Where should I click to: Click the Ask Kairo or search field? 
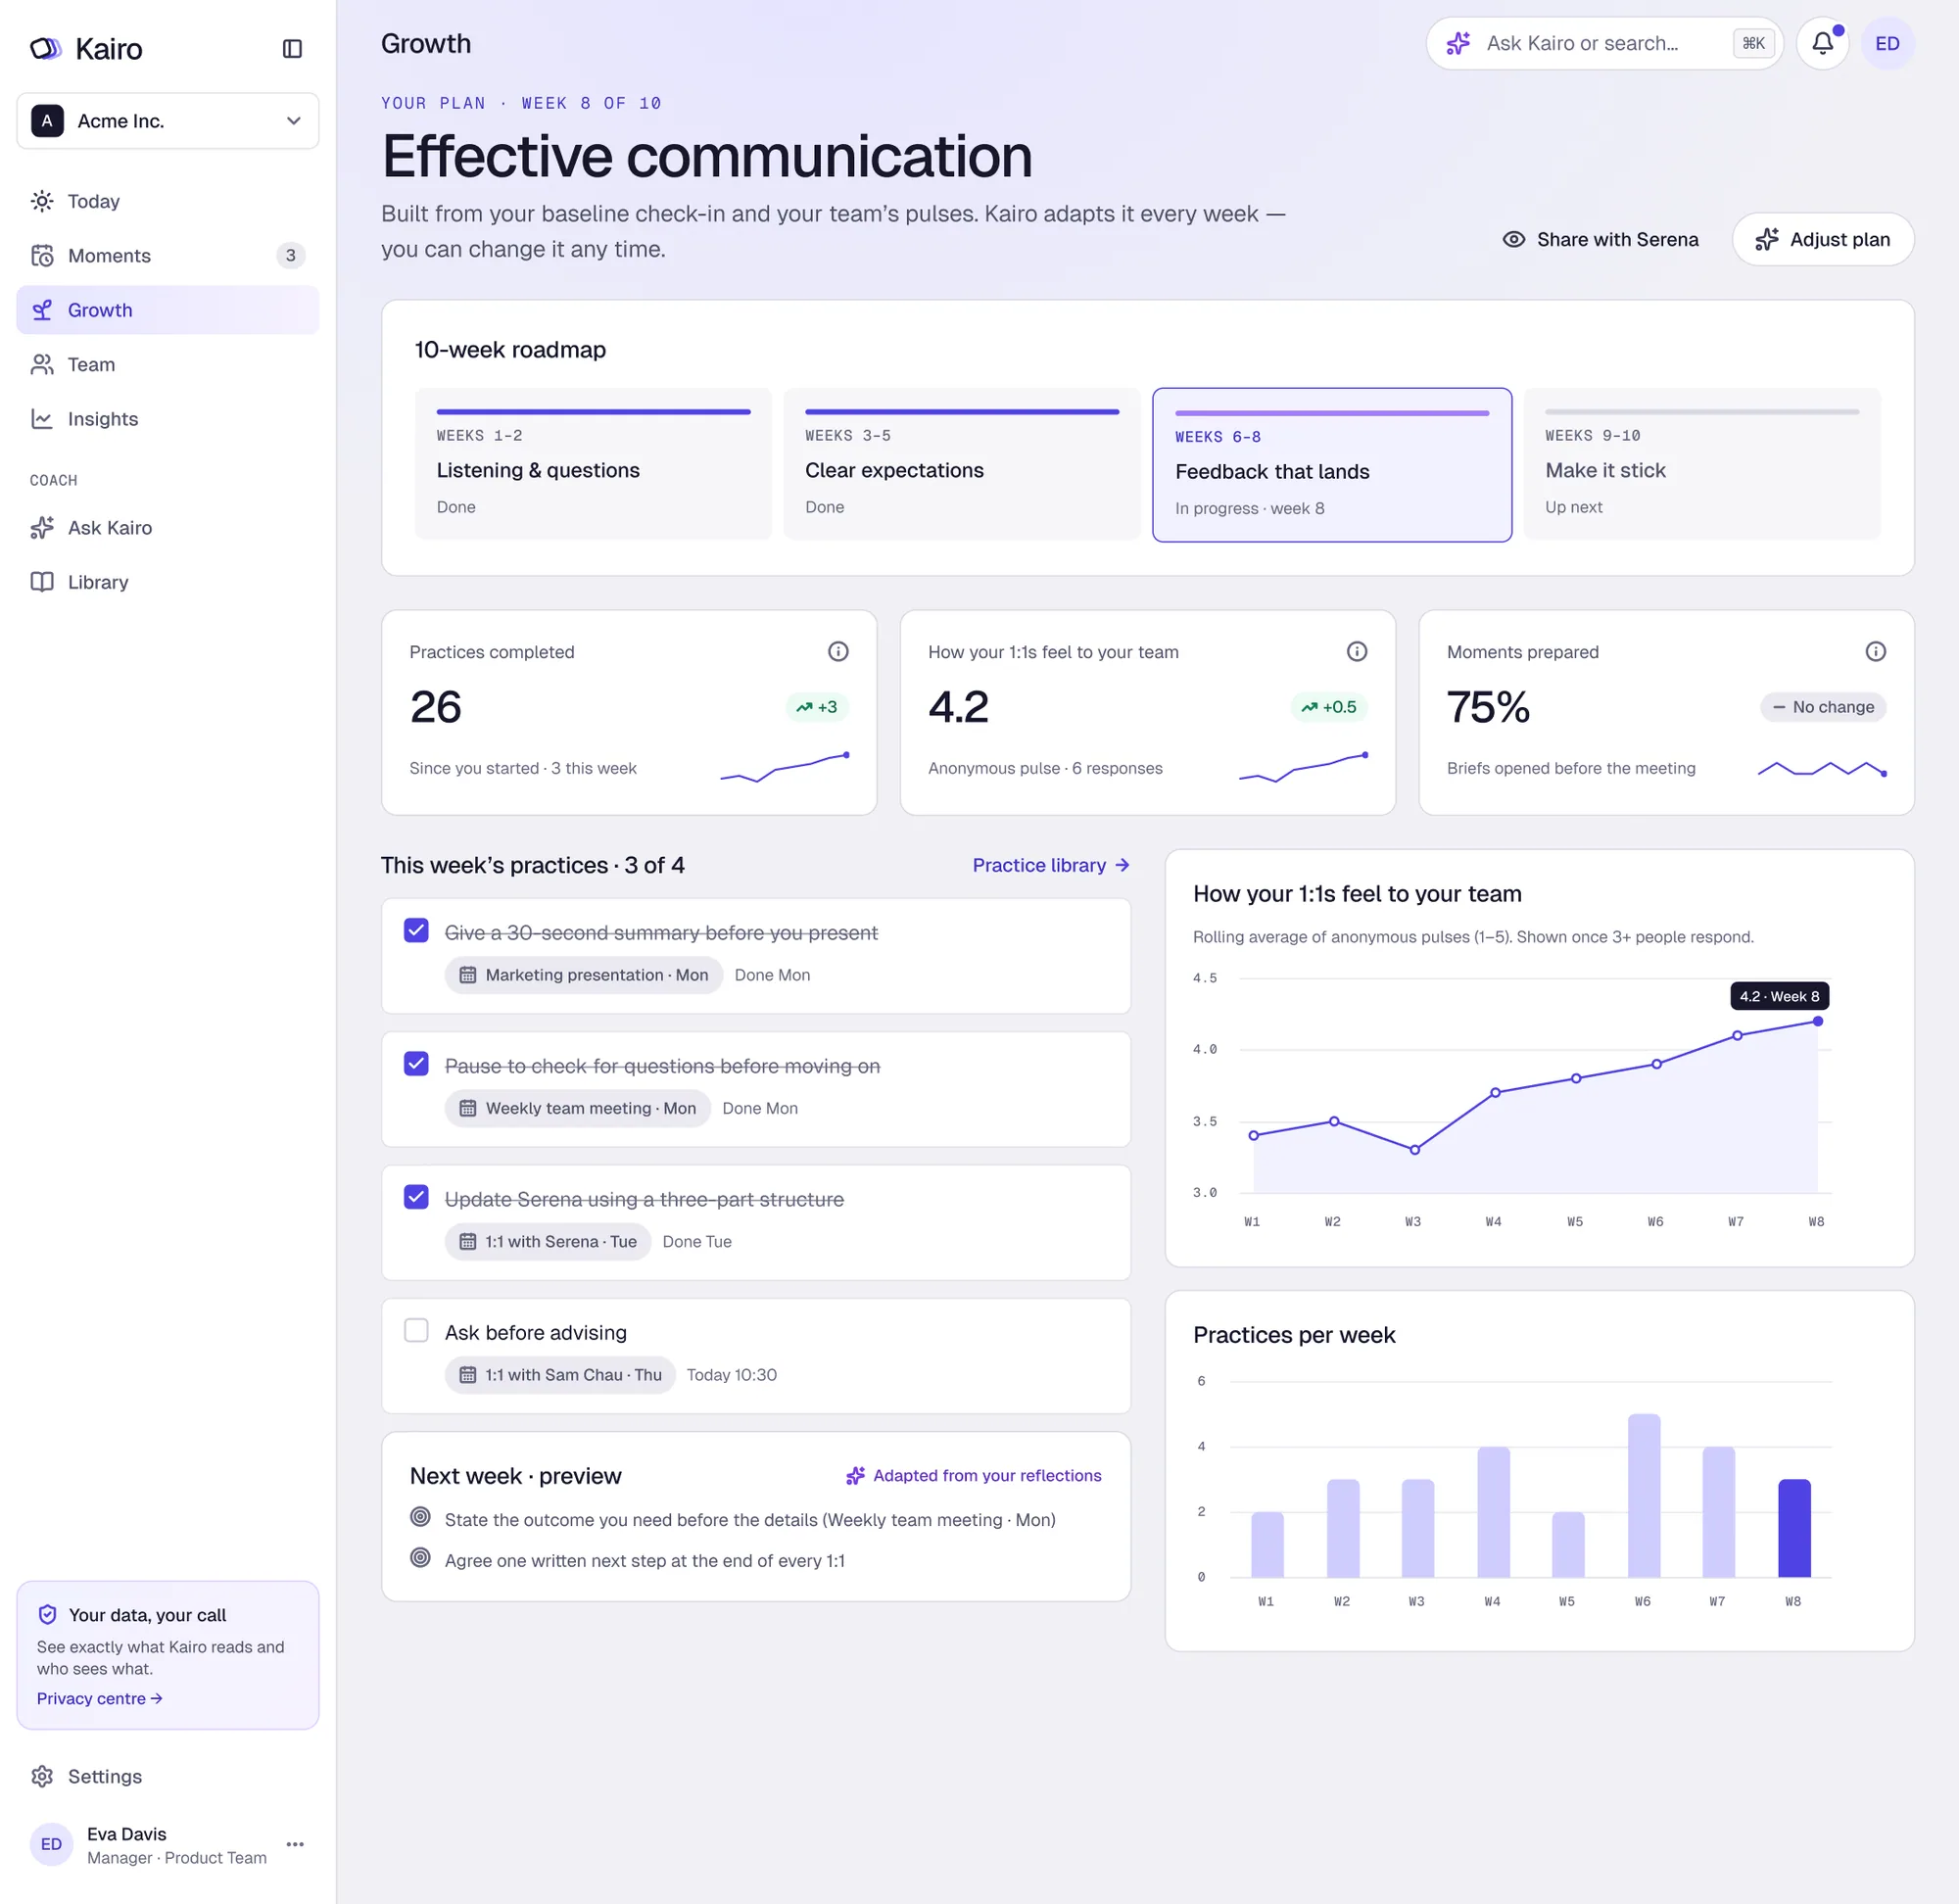1604,43
